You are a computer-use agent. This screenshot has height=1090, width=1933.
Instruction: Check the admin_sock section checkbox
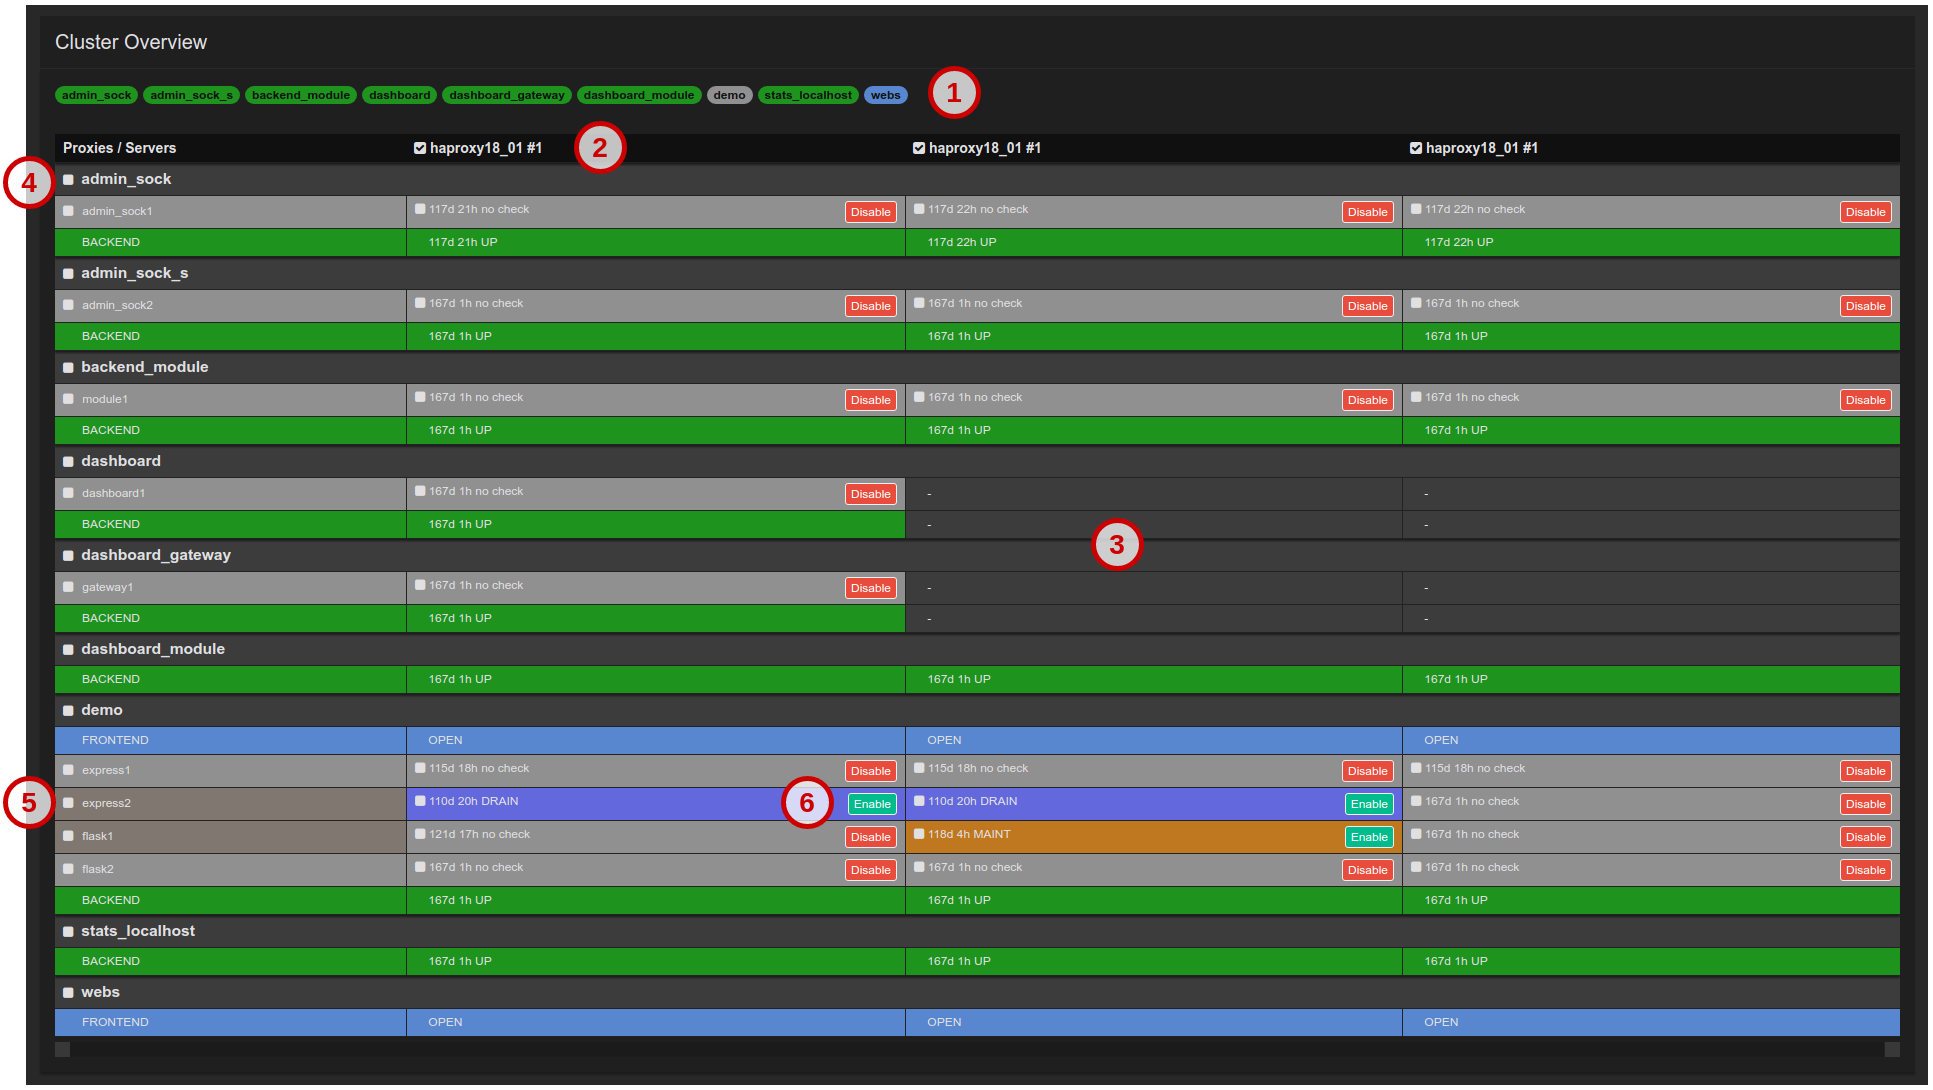[68, 179]
